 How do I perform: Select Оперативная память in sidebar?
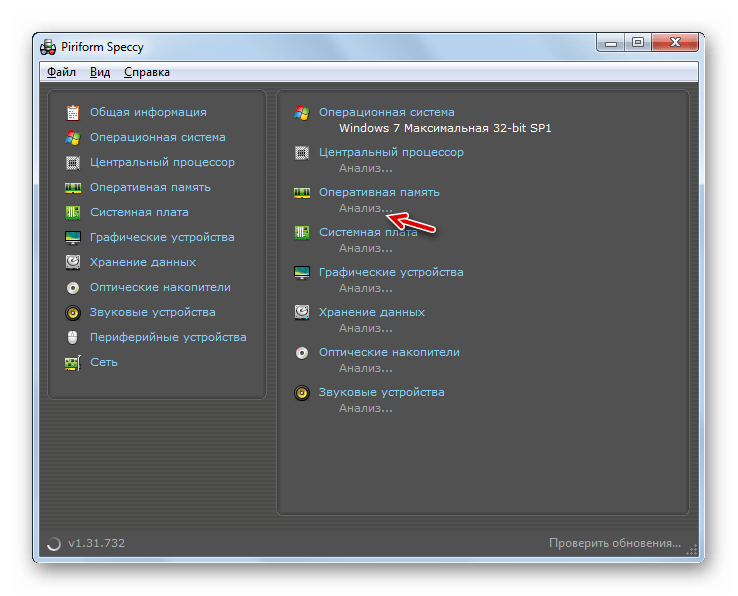click(150, 187)
